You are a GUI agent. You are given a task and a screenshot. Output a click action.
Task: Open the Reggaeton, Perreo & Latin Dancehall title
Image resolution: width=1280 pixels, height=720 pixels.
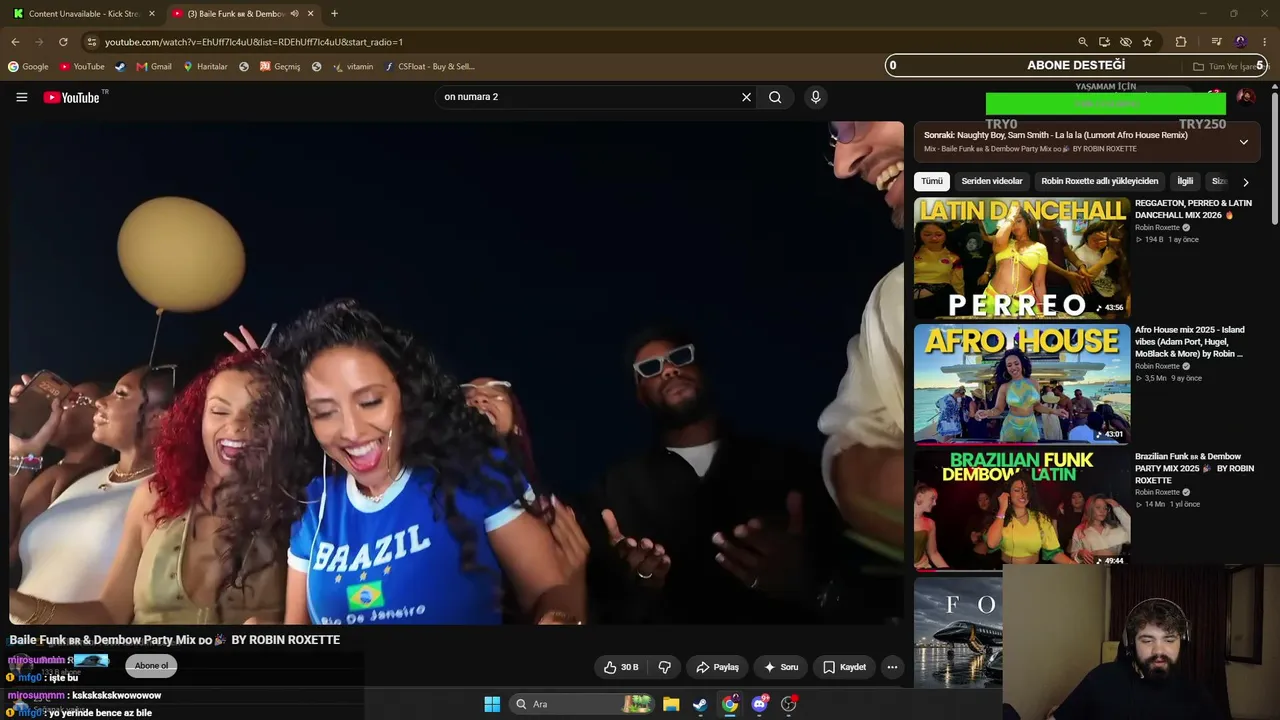[1193, 209]
